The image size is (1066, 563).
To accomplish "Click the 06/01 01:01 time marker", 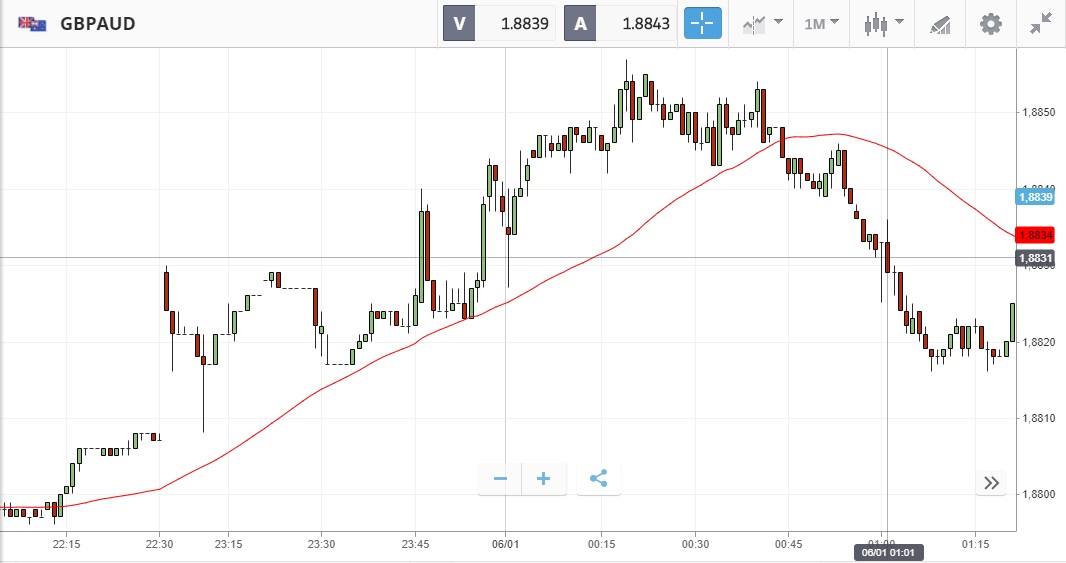I will (887, 551).
